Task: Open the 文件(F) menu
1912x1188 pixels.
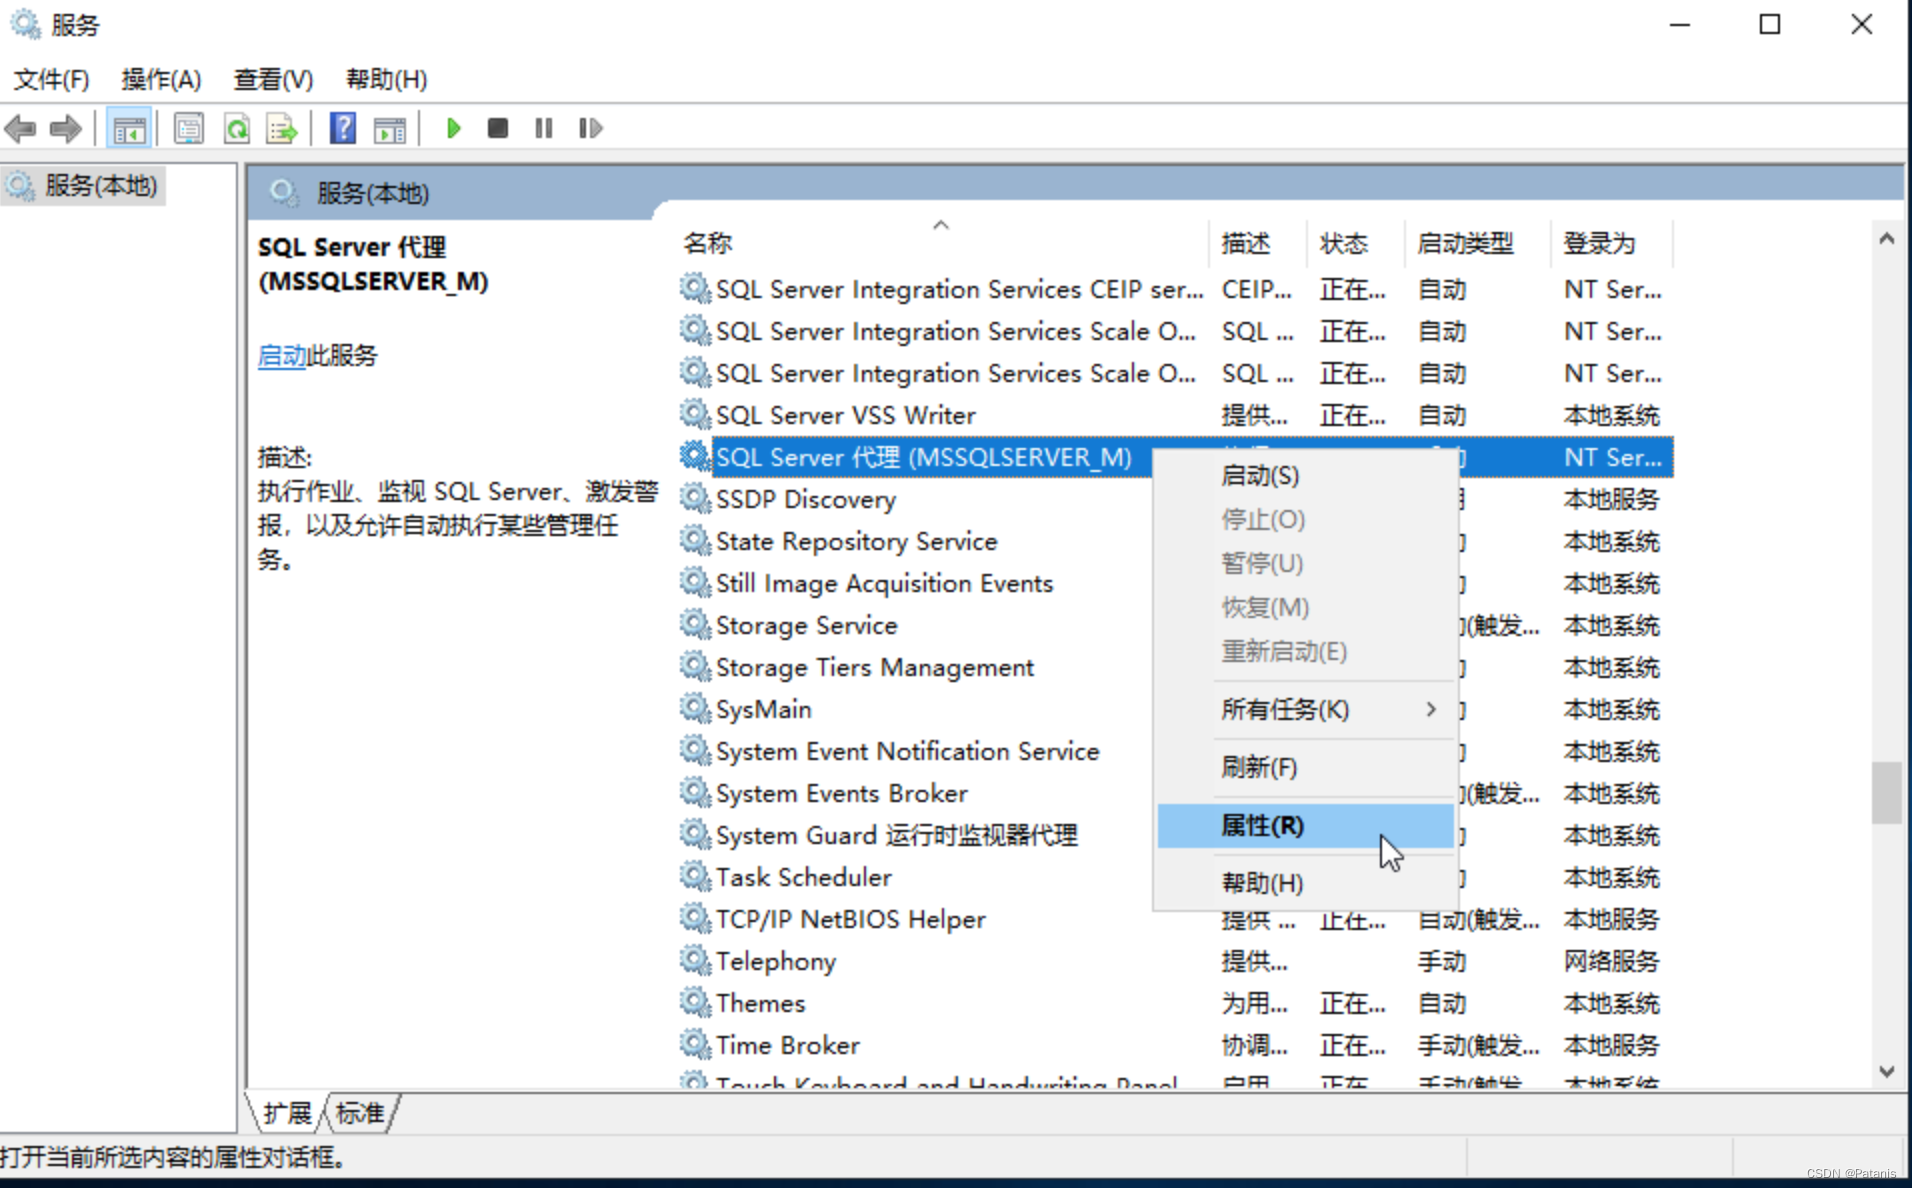Action: (x=52, y=79)
